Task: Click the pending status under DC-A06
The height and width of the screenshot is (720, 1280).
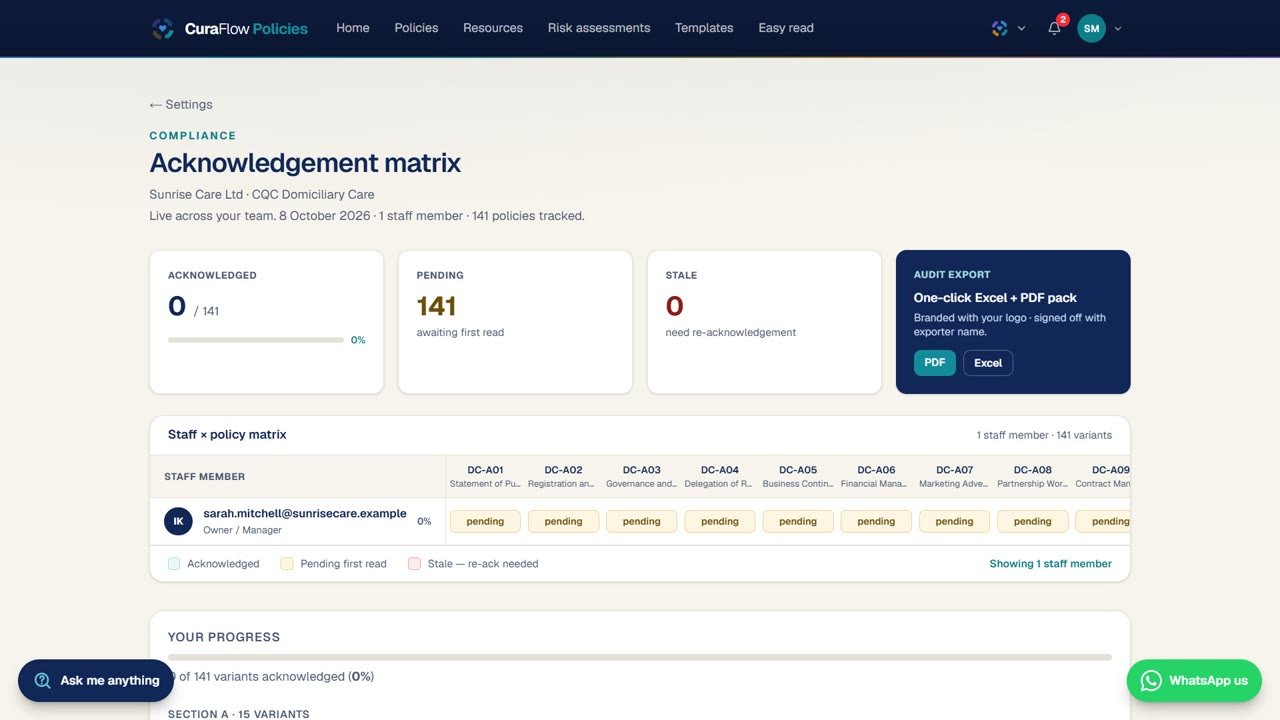Action: 876,521
